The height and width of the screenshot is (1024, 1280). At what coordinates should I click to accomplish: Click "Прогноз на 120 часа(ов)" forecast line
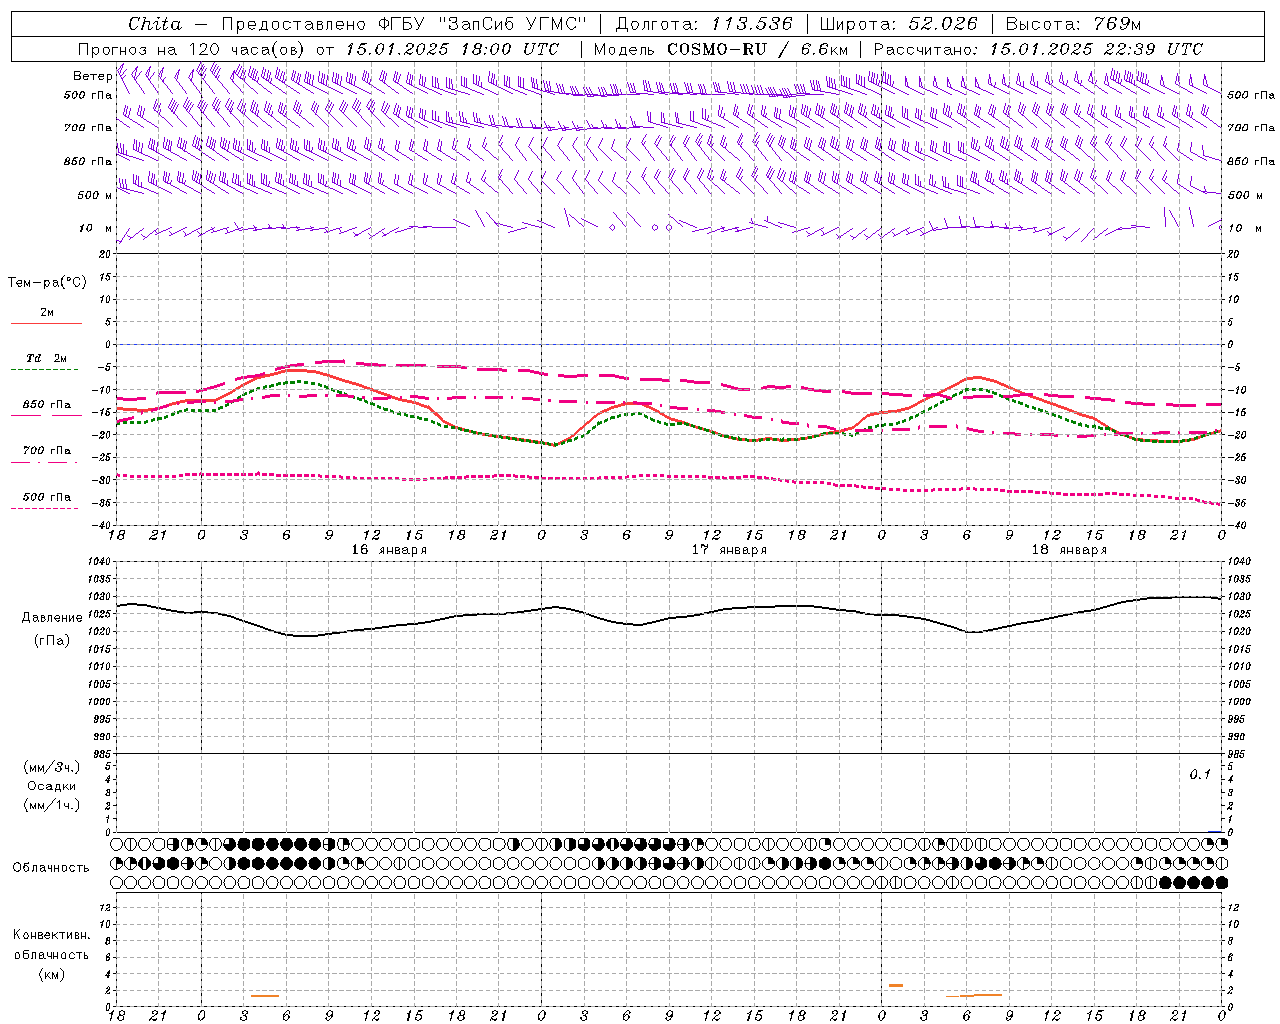[192, 49]
